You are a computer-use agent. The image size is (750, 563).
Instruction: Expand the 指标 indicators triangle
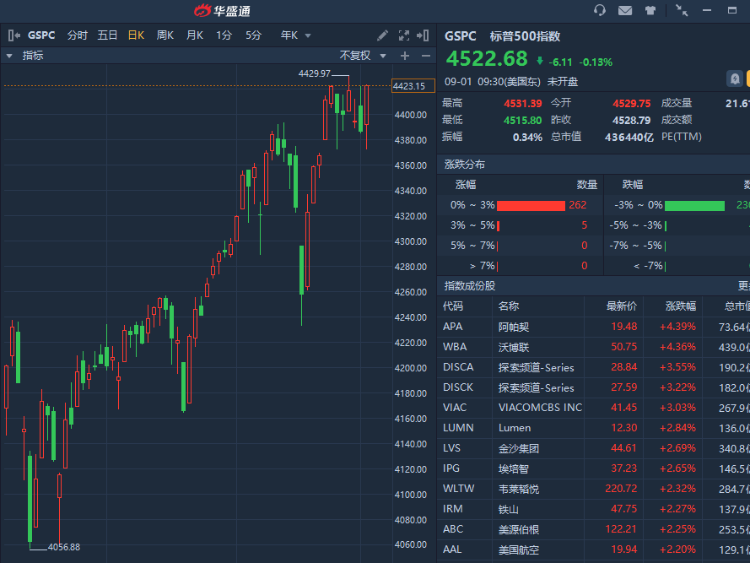(x=11, y=56)
